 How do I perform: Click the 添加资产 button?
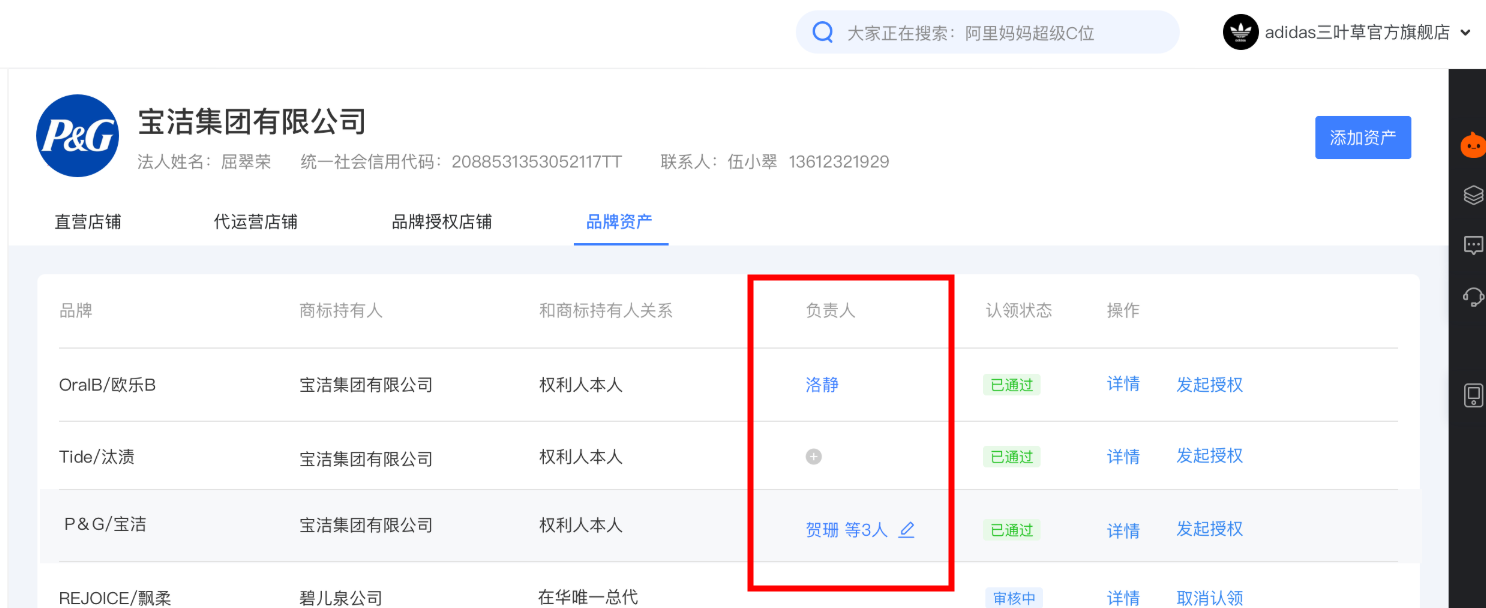click(x=1363, y=137)
